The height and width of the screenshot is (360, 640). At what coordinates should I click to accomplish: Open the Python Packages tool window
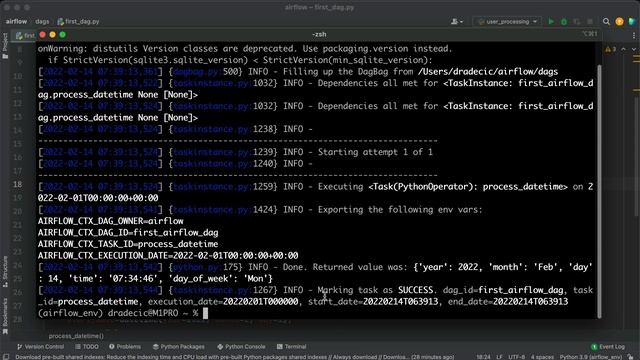tap(178, 347)
